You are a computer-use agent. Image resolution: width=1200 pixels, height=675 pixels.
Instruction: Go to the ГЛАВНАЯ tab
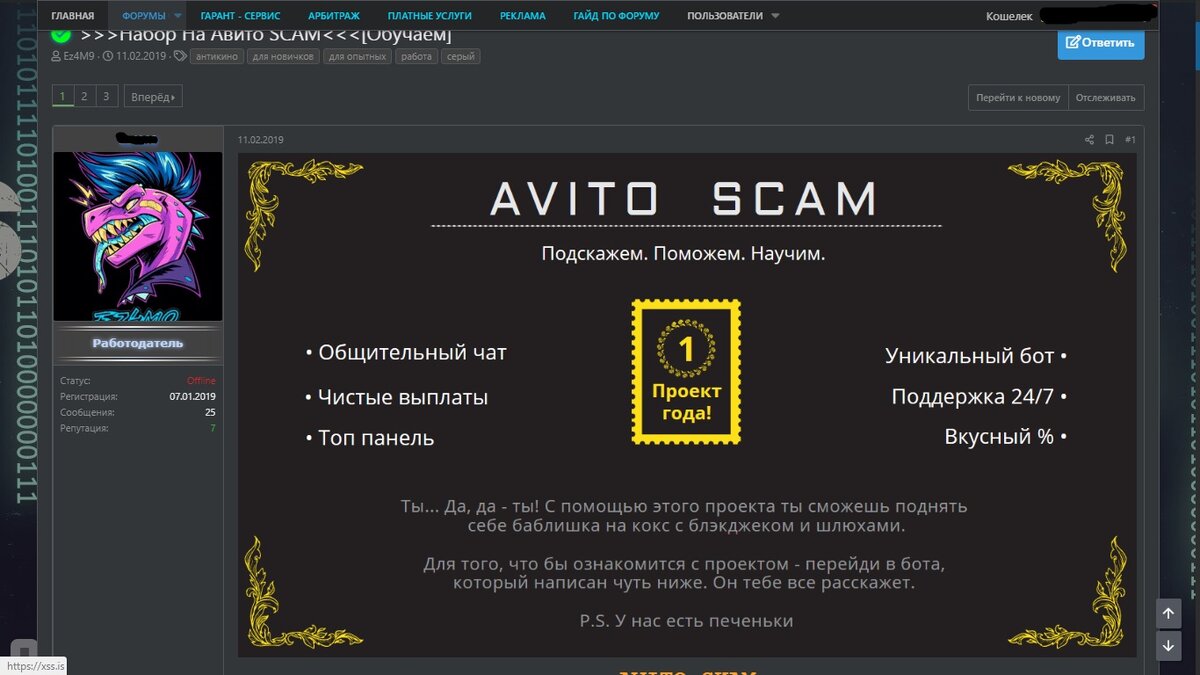[x=73, y=16]
